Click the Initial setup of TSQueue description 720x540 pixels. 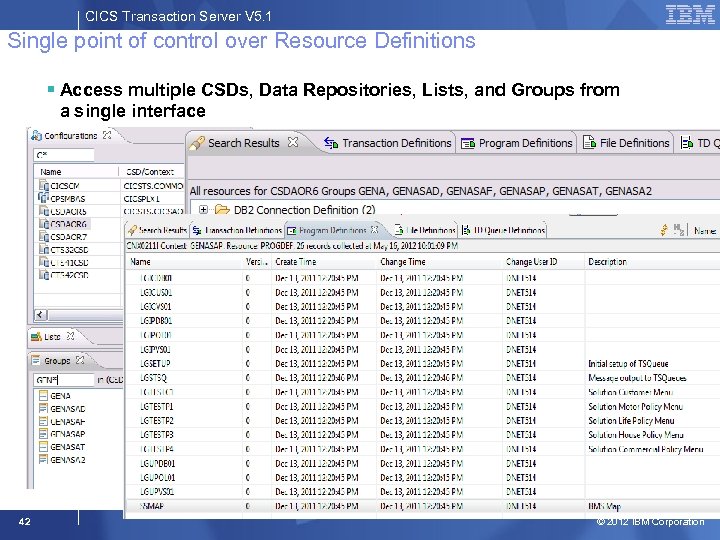coord(628,364)
